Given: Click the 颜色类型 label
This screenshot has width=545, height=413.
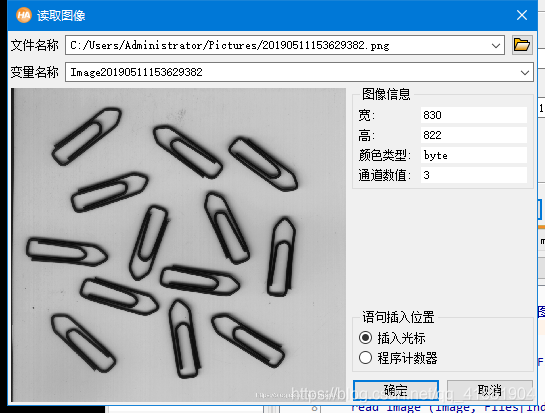Looking at the screenshot, I should 384,155.
